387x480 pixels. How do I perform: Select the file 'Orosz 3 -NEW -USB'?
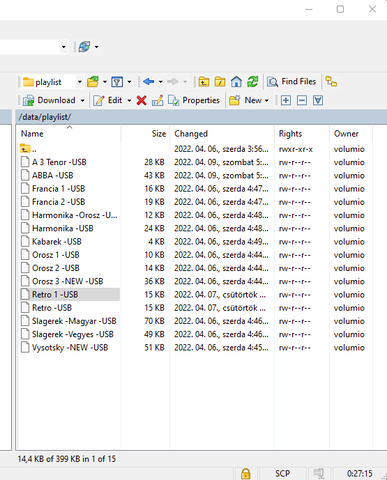[x=62, y=281]
